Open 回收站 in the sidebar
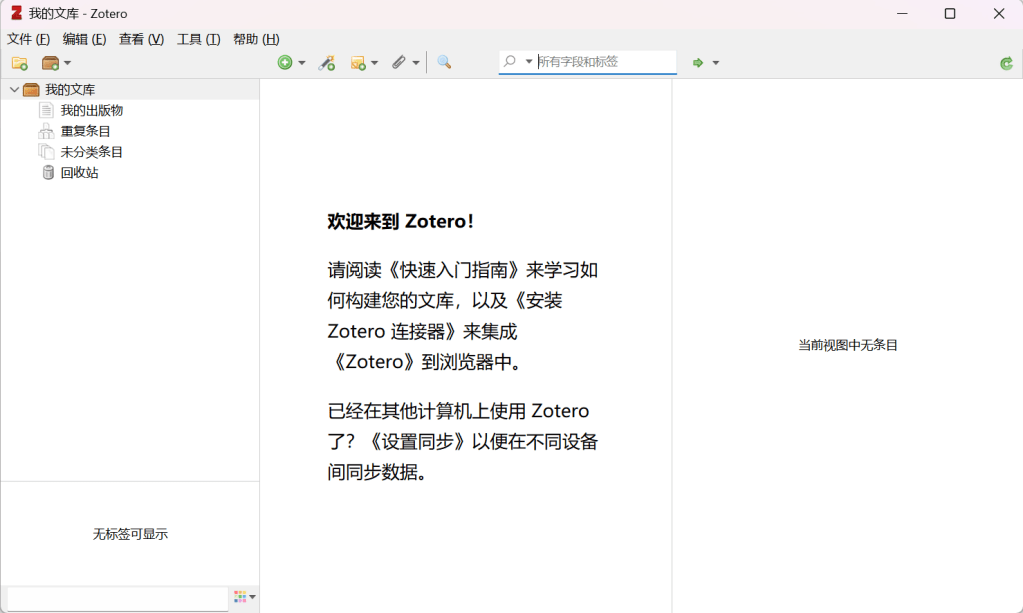 pyautogui.click(x=79, y=173)
